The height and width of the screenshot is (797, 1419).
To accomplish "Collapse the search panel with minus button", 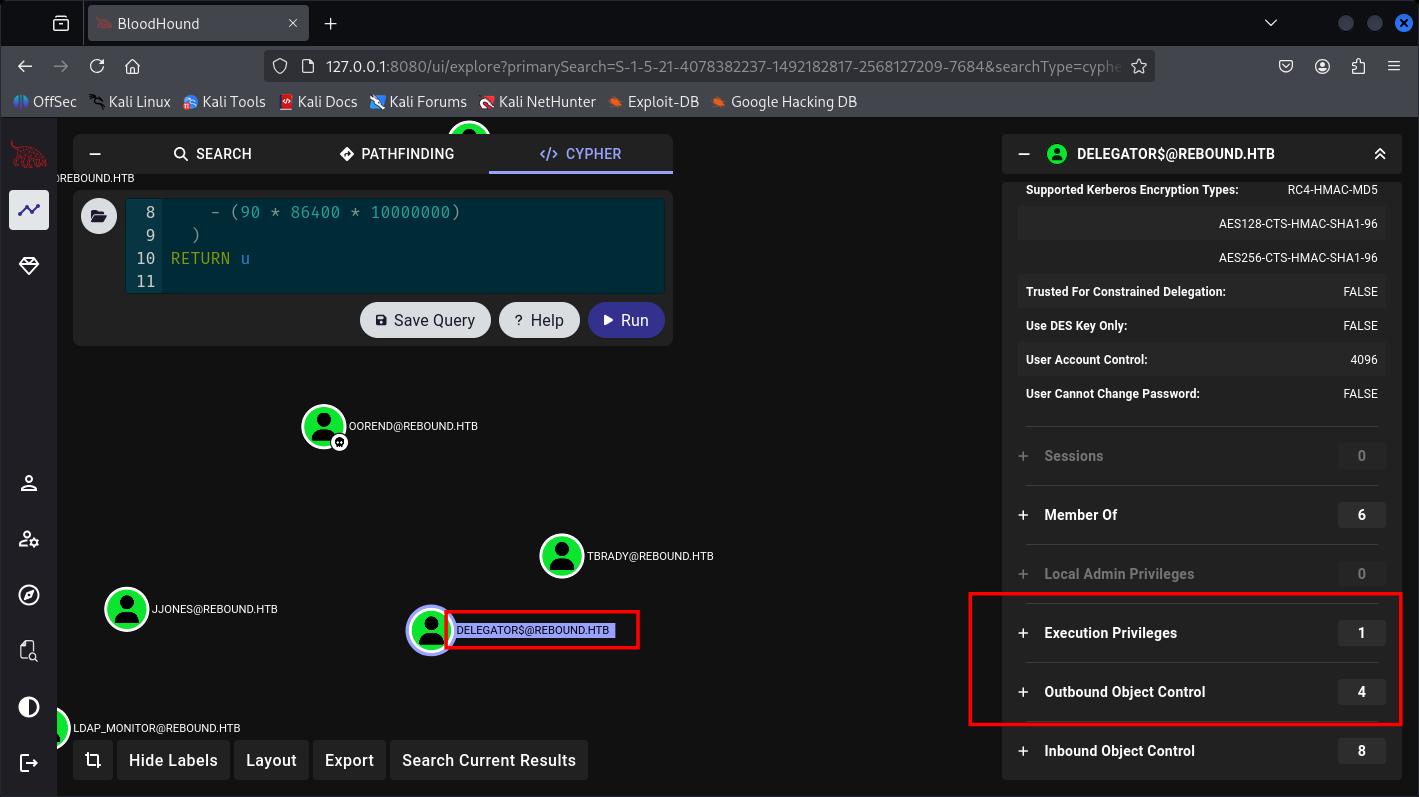I will (95, 154).
